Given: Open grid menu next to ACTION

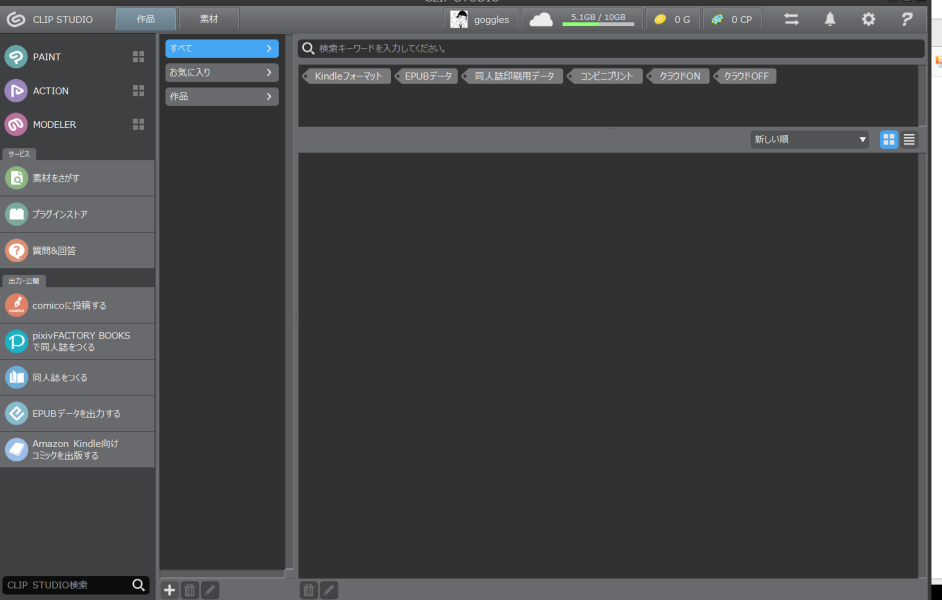Looking at the screenshot, I should (138, 91).
